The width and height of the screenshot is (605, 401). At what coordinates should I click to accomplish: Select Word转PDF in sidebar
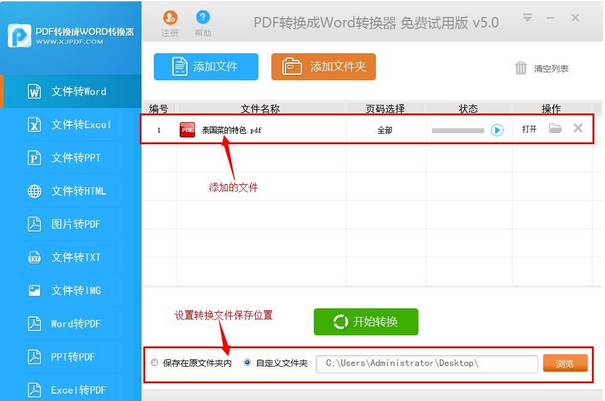(71, 324)
